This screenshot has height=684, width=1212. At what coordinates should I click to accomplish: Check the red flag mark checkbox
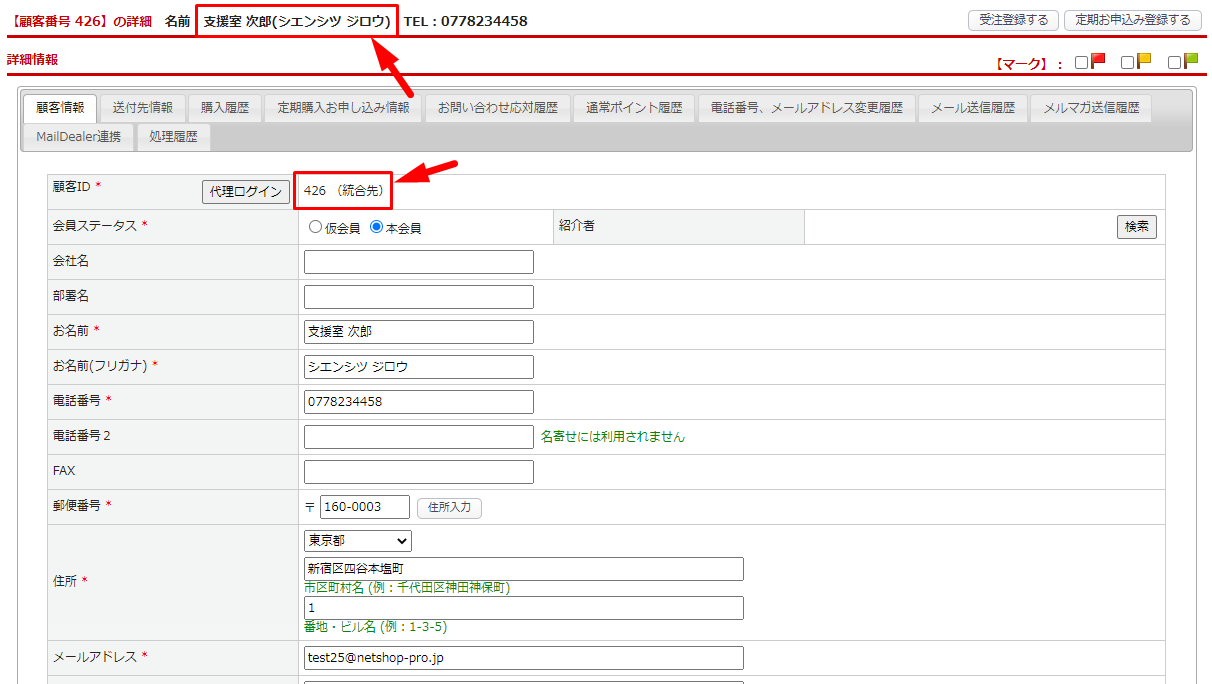point(1081,63)
